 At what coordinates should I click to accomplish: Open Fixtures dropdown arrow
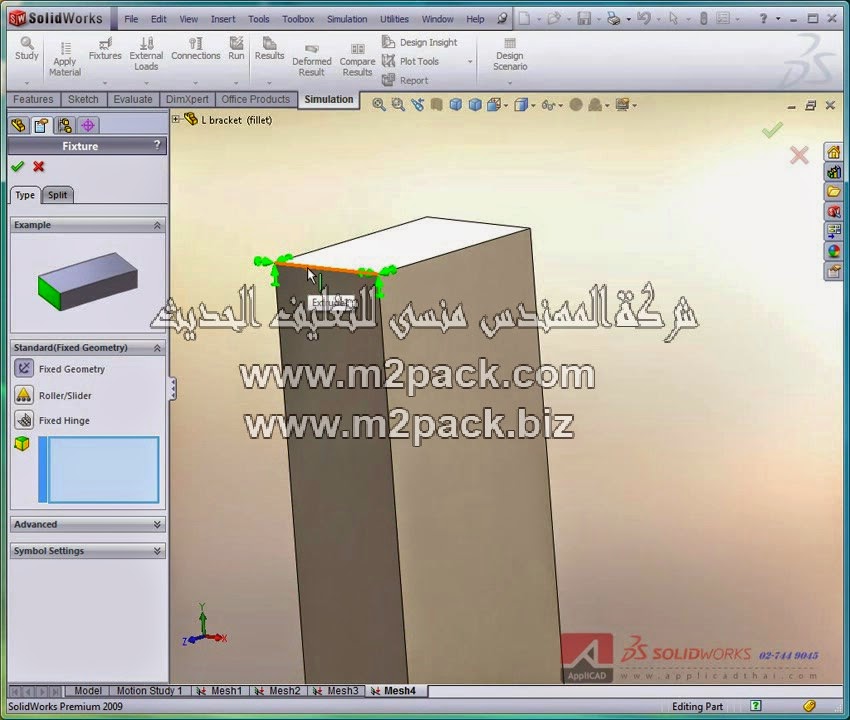(105, 83)
